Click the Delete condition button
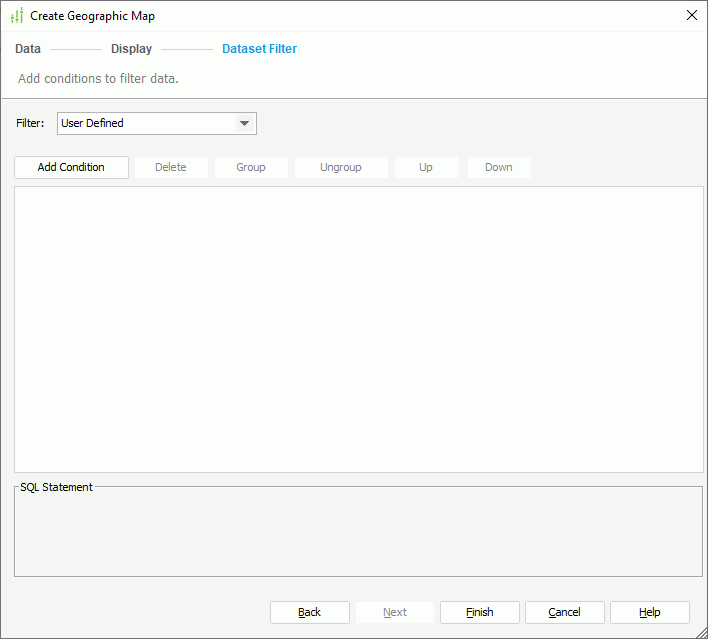Image resolution: width=708 pixels, height=639 pixels. pyautogui.click(x=171, y=167)
